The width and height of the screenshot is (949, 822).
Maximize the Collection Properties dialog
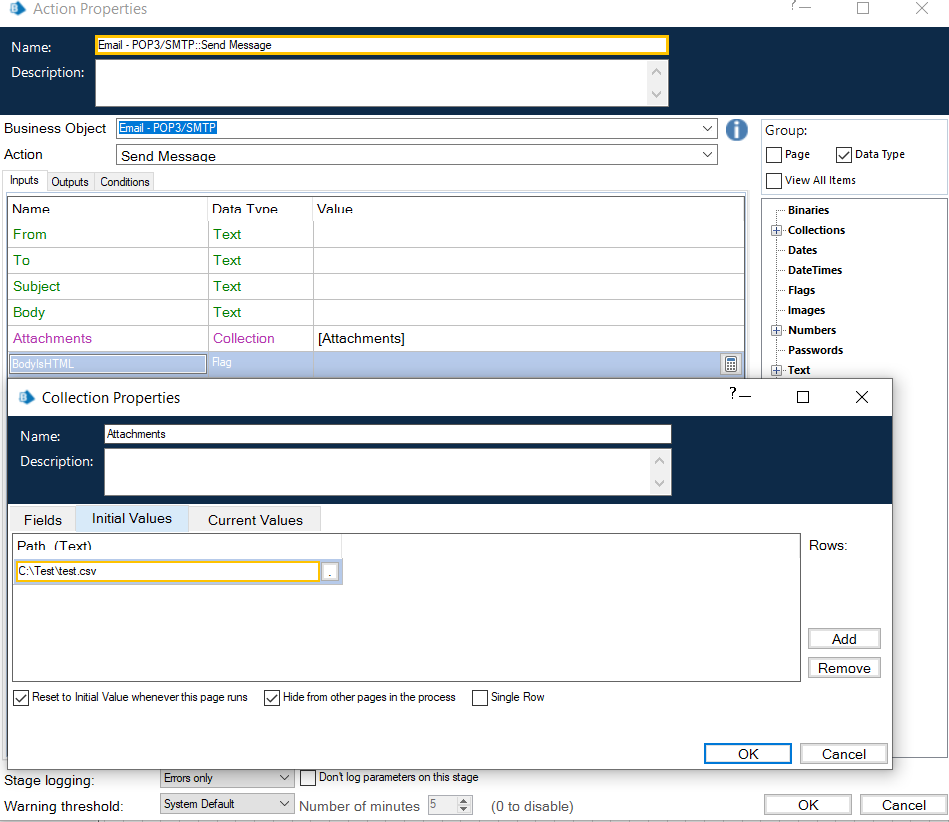click(x=802, y=397)
